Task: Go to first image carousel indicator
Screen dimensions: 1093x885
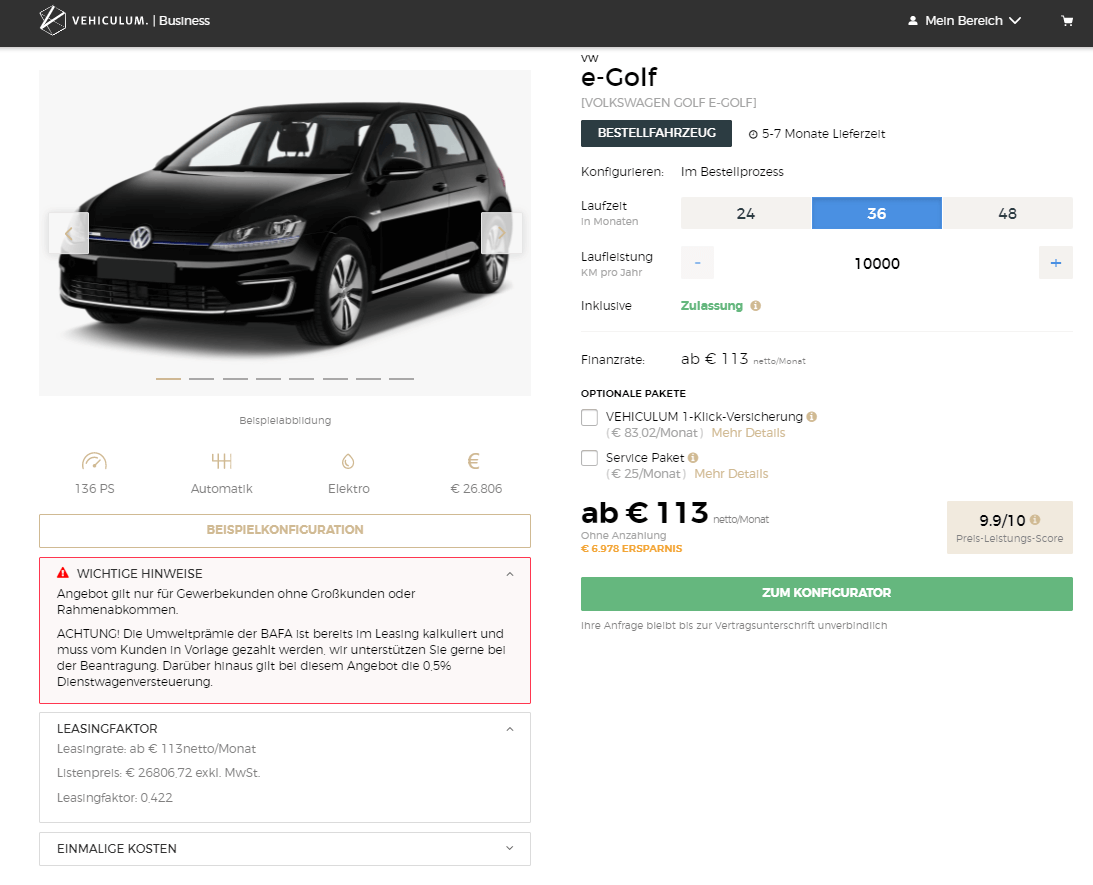Action: tap(168, 379)
